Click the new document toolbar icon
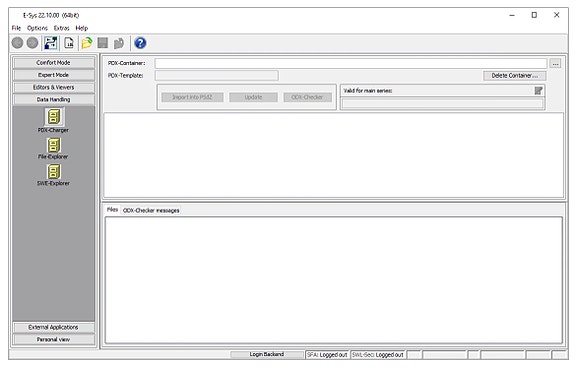Screen dimensions: 575x368 click(69, 43)
